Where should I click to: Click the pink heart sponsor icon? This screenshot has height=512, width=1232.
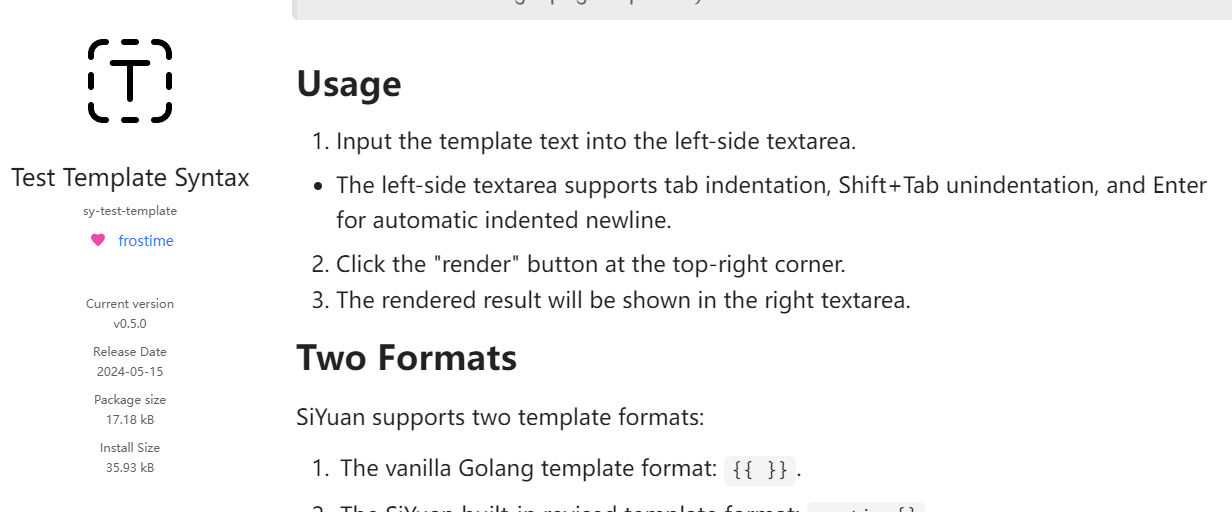(98, 240)
